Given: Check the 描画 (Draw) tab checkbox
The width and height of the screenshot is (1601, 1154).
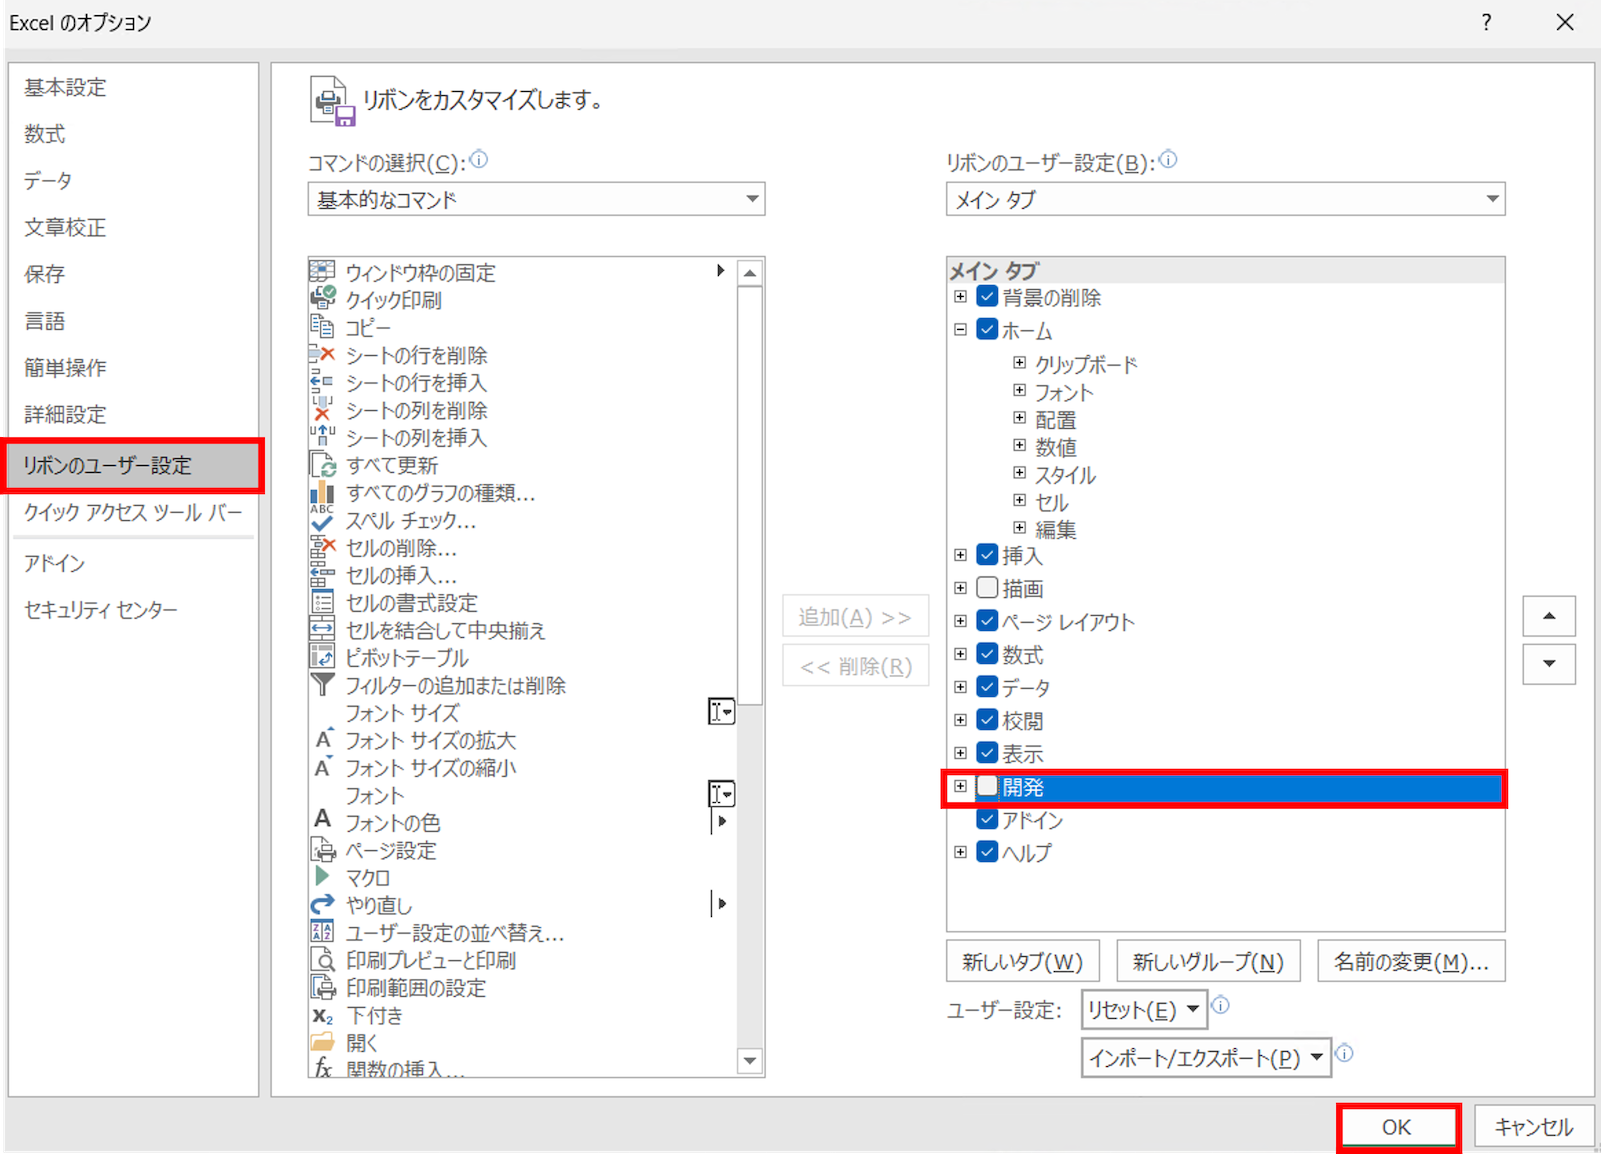Looking at the screenshot, I should (987, 588).
